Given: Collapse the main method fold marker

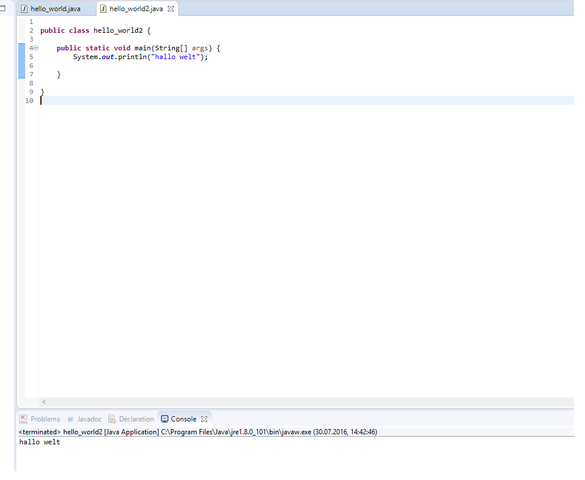Looking at the screenshot, I should pyautogui.click(x=36, y=48).
